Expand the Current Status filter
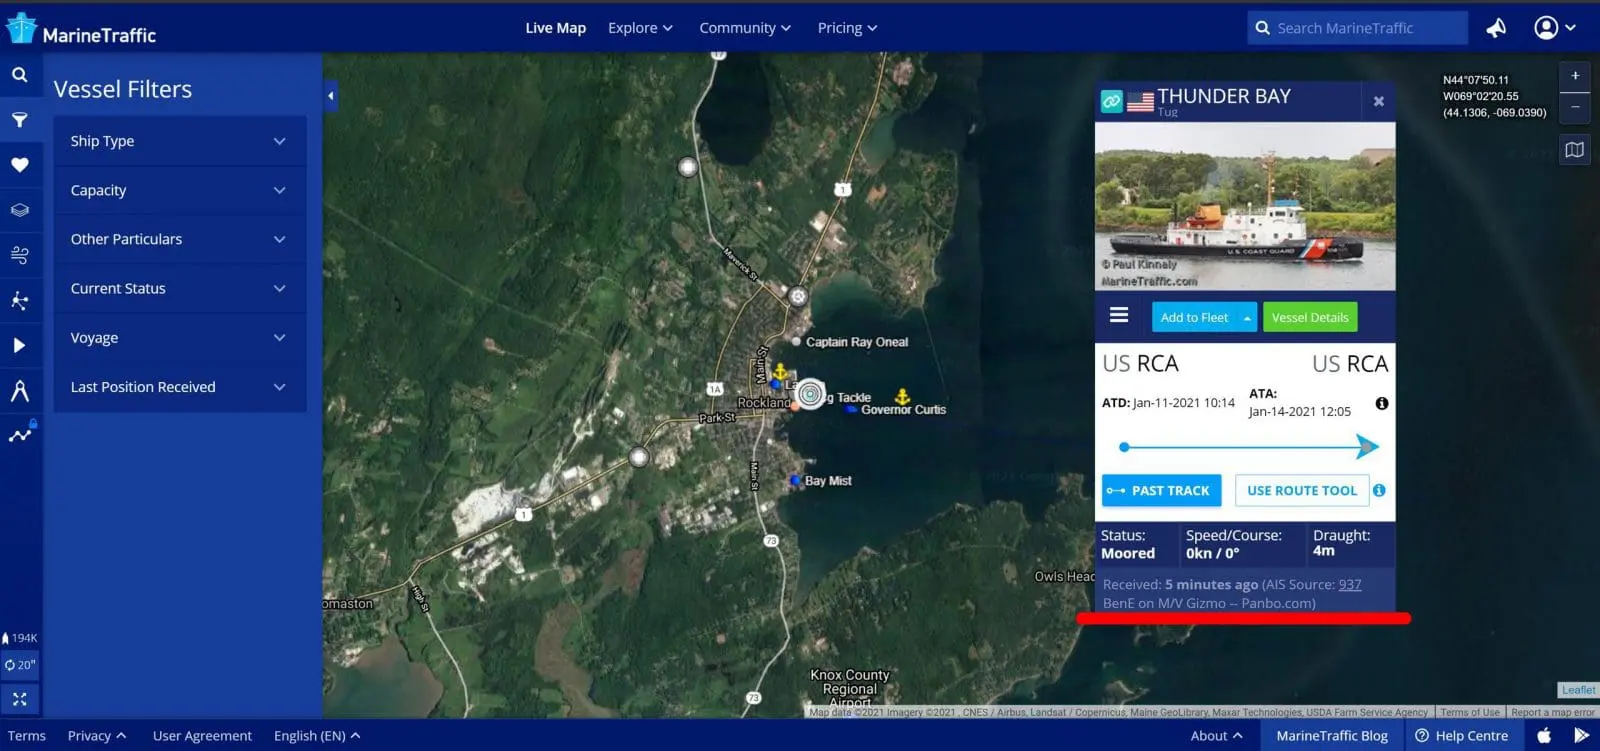1600x751 pixels. click(x=179, y=288)
